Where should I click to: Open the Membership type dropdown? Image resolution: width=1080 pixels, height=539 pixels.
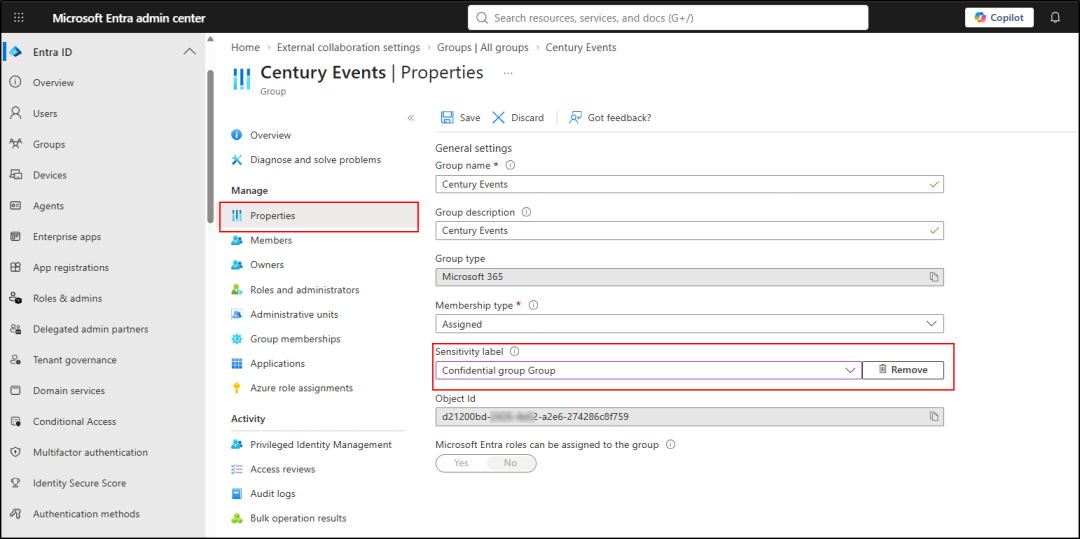coord(689,324)
